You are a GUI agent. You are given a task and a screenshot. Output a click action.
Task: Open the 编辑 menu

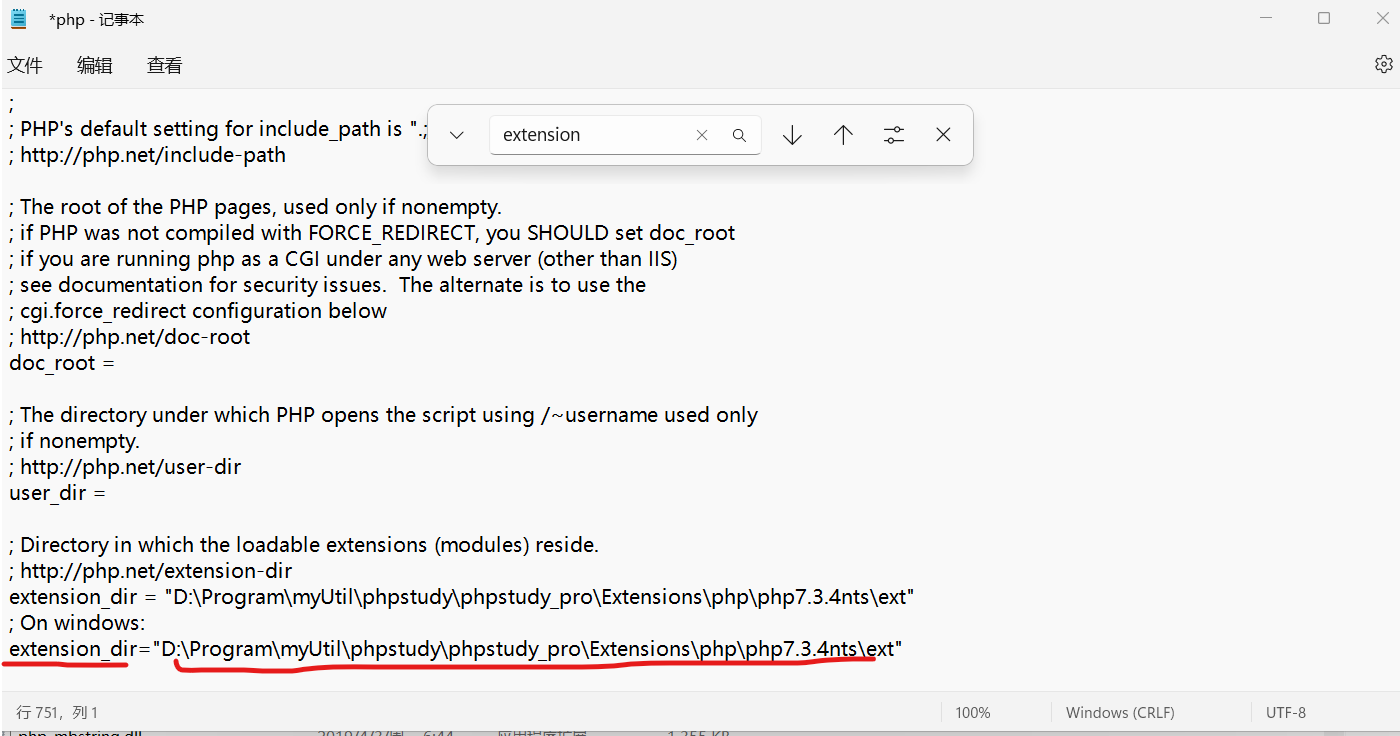point(95,65)
